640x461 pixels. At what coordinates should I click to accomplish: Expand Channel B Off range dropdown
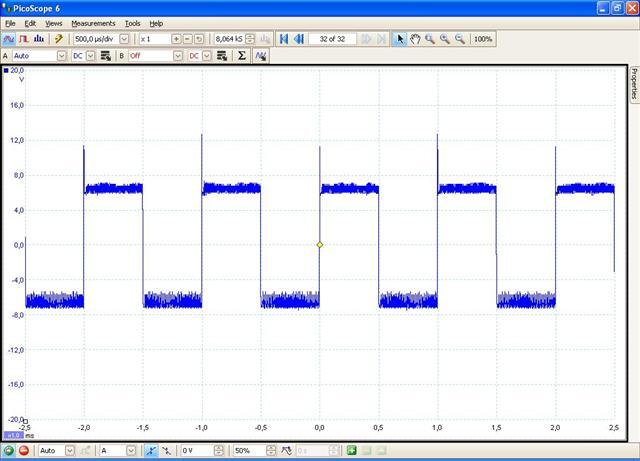coord(178,56)
